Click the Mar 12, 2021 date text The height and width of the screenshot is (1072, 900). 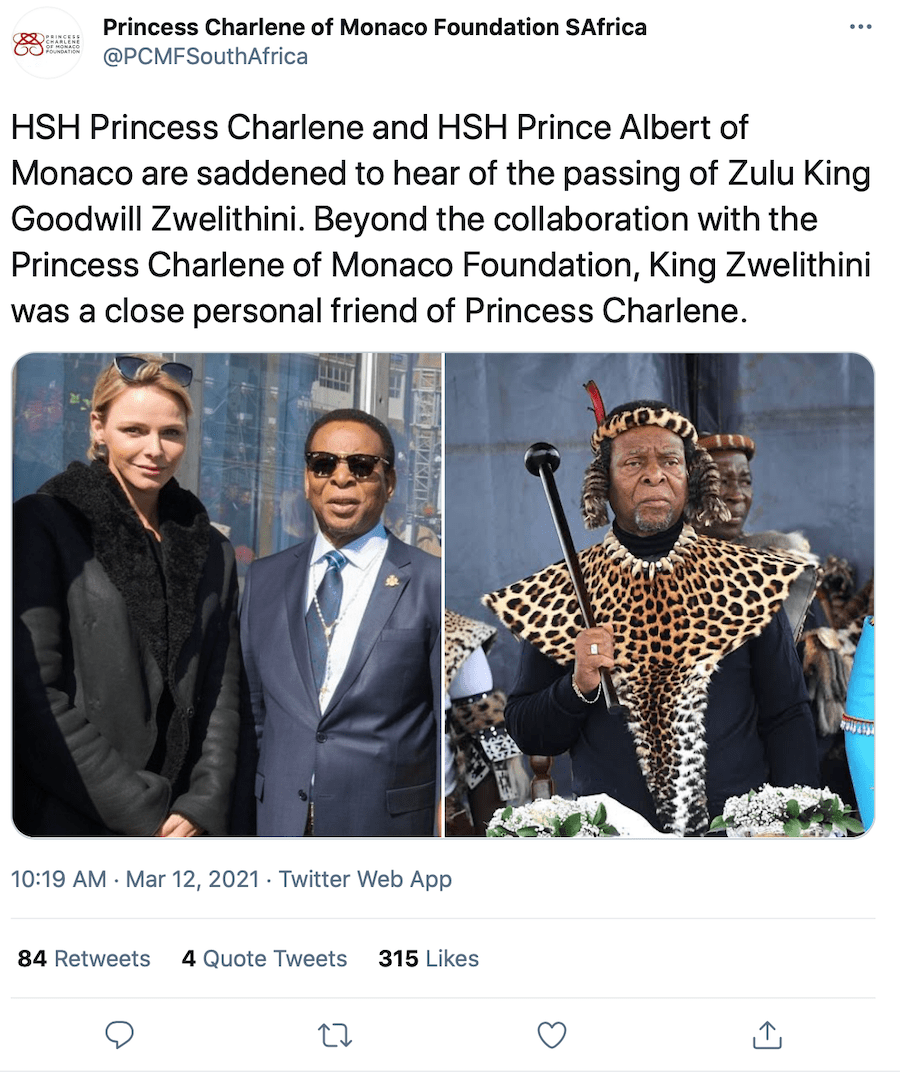[x=193, y=879]
